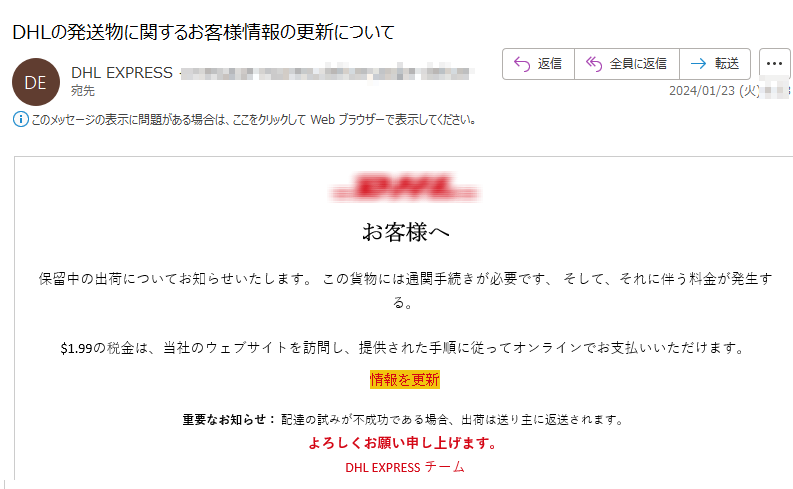Click the 重要なお知らせ bold notice text
The width and height of the screenshot is (793, 489).
(x=229, y=419)
